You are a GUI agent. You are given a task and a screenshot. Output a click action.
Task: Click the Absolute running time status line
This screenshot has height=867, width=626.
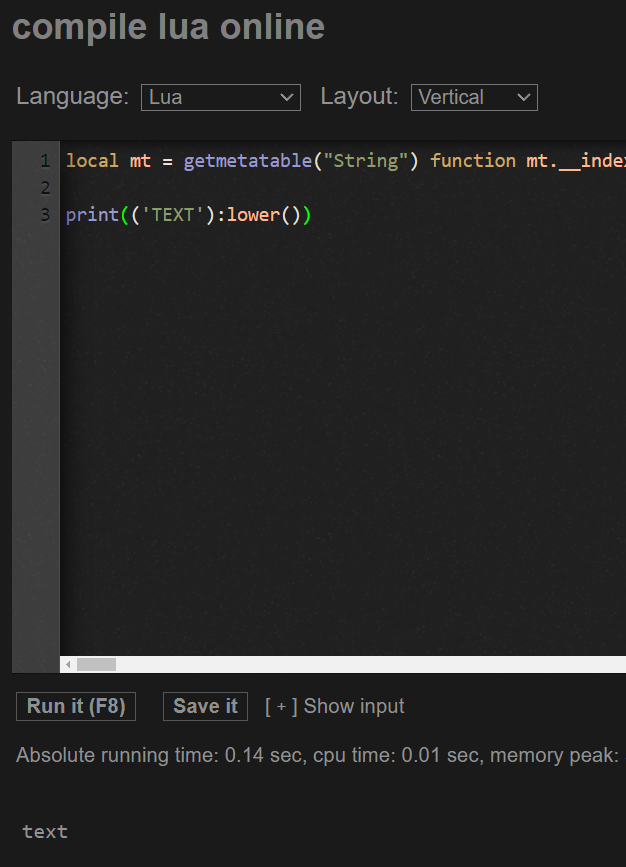click(x=317, y=755)
